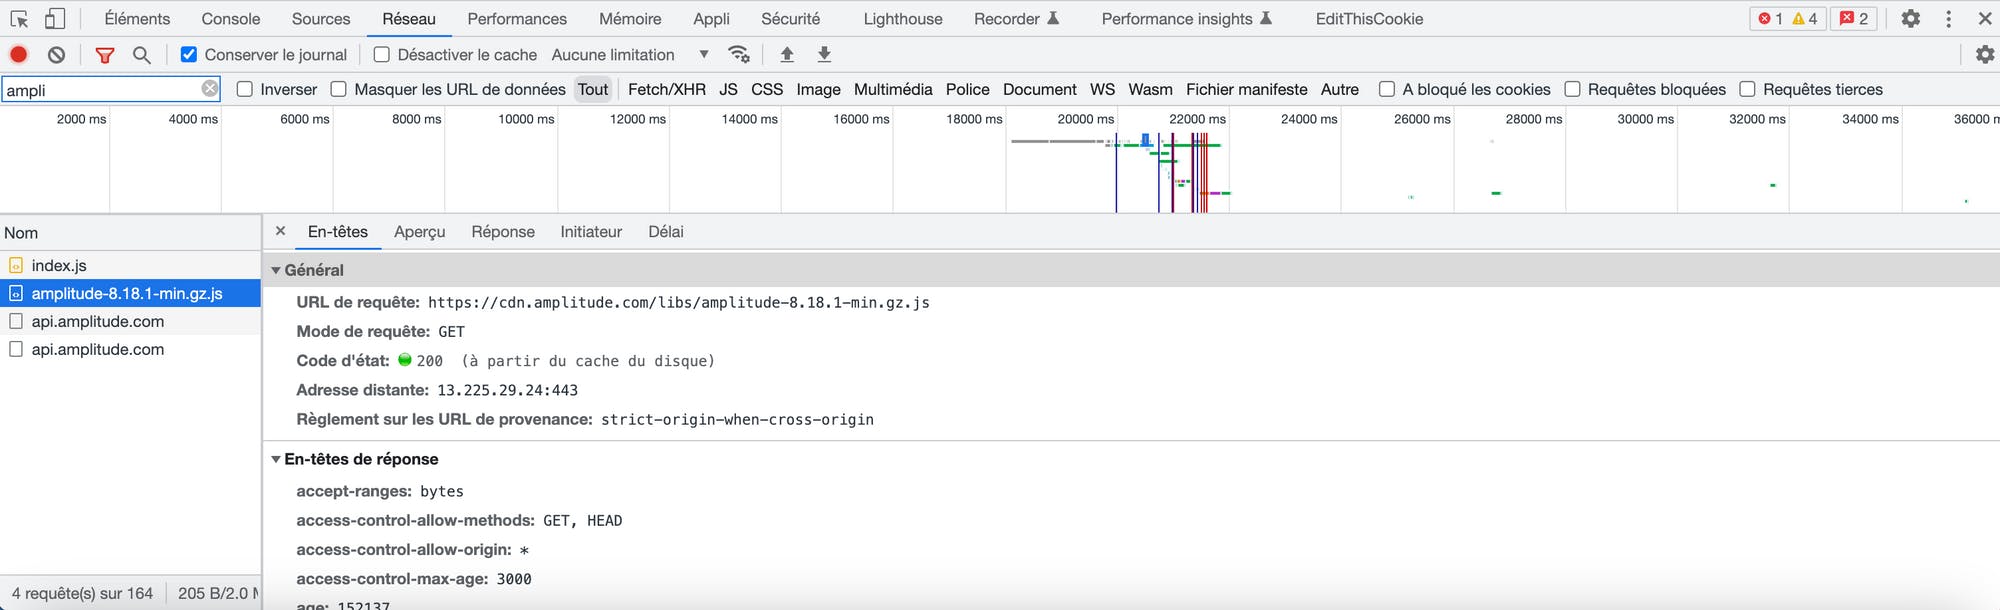Switch to Sources panel tab
This screenshot has width=2000, height=610.
(321, 19)
